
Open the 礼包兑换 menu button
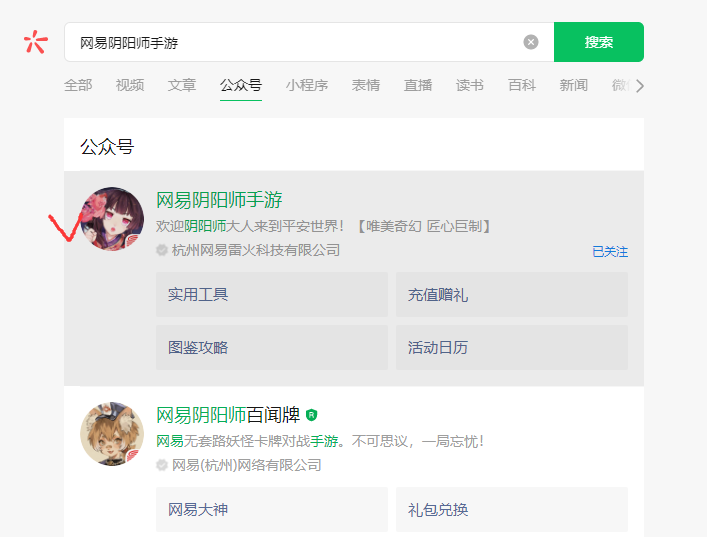(512, 509)
